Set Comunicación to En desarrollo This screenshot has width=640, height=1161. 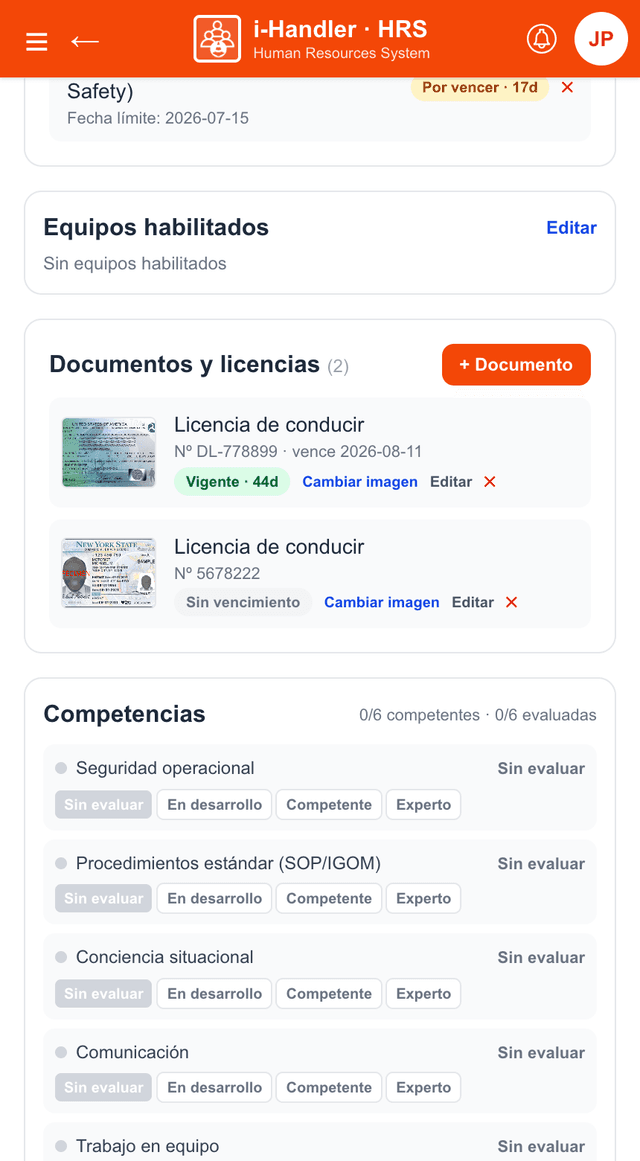(x=214, y=1088)
